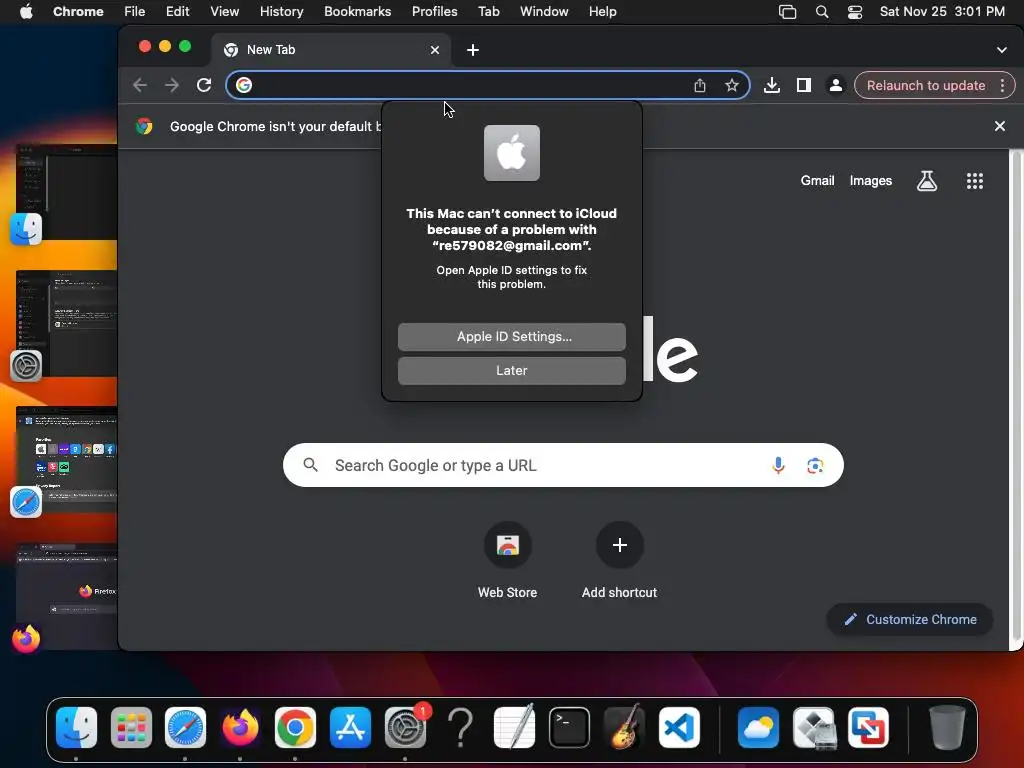Open the Chrome profile avatar icon
Screen dimensions: 1024x768
(835, 86)
